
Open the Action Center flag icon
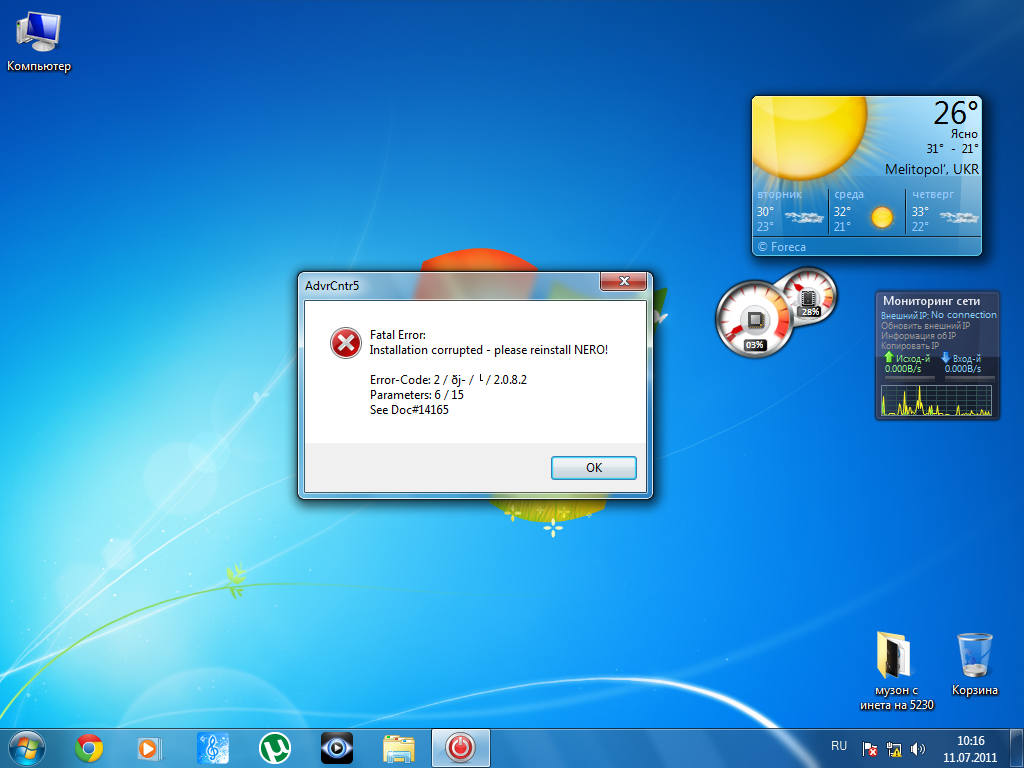point(869,749)
